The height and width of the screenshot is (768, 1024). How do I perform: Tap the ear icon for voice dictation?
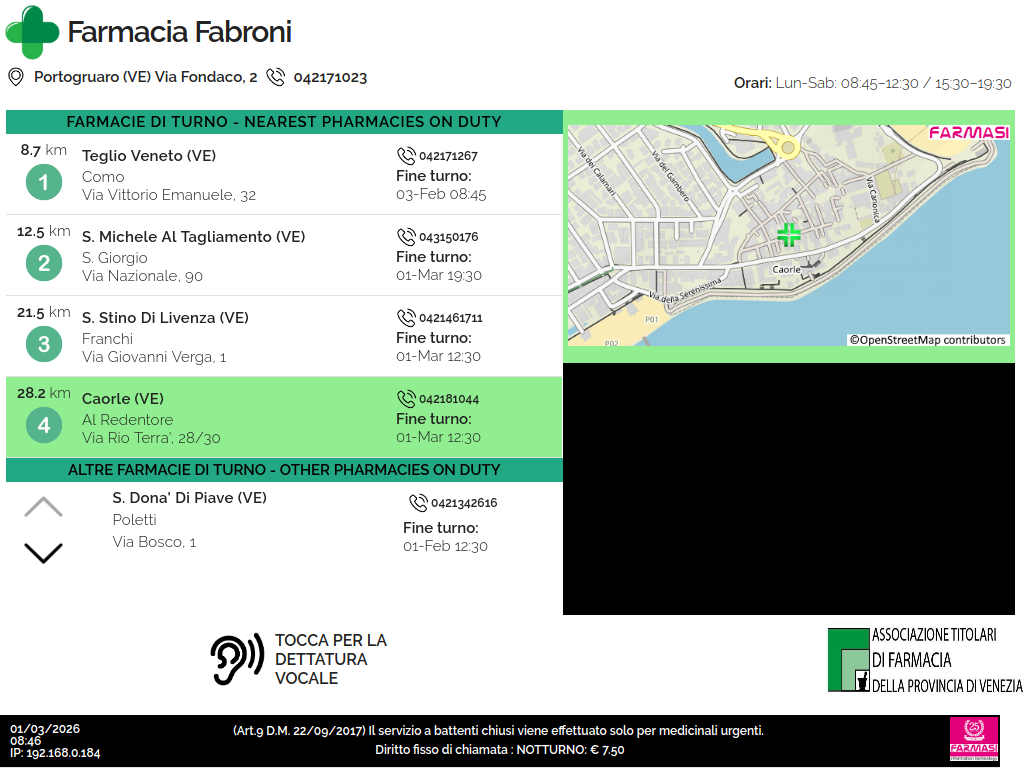[x=236, y=660]
